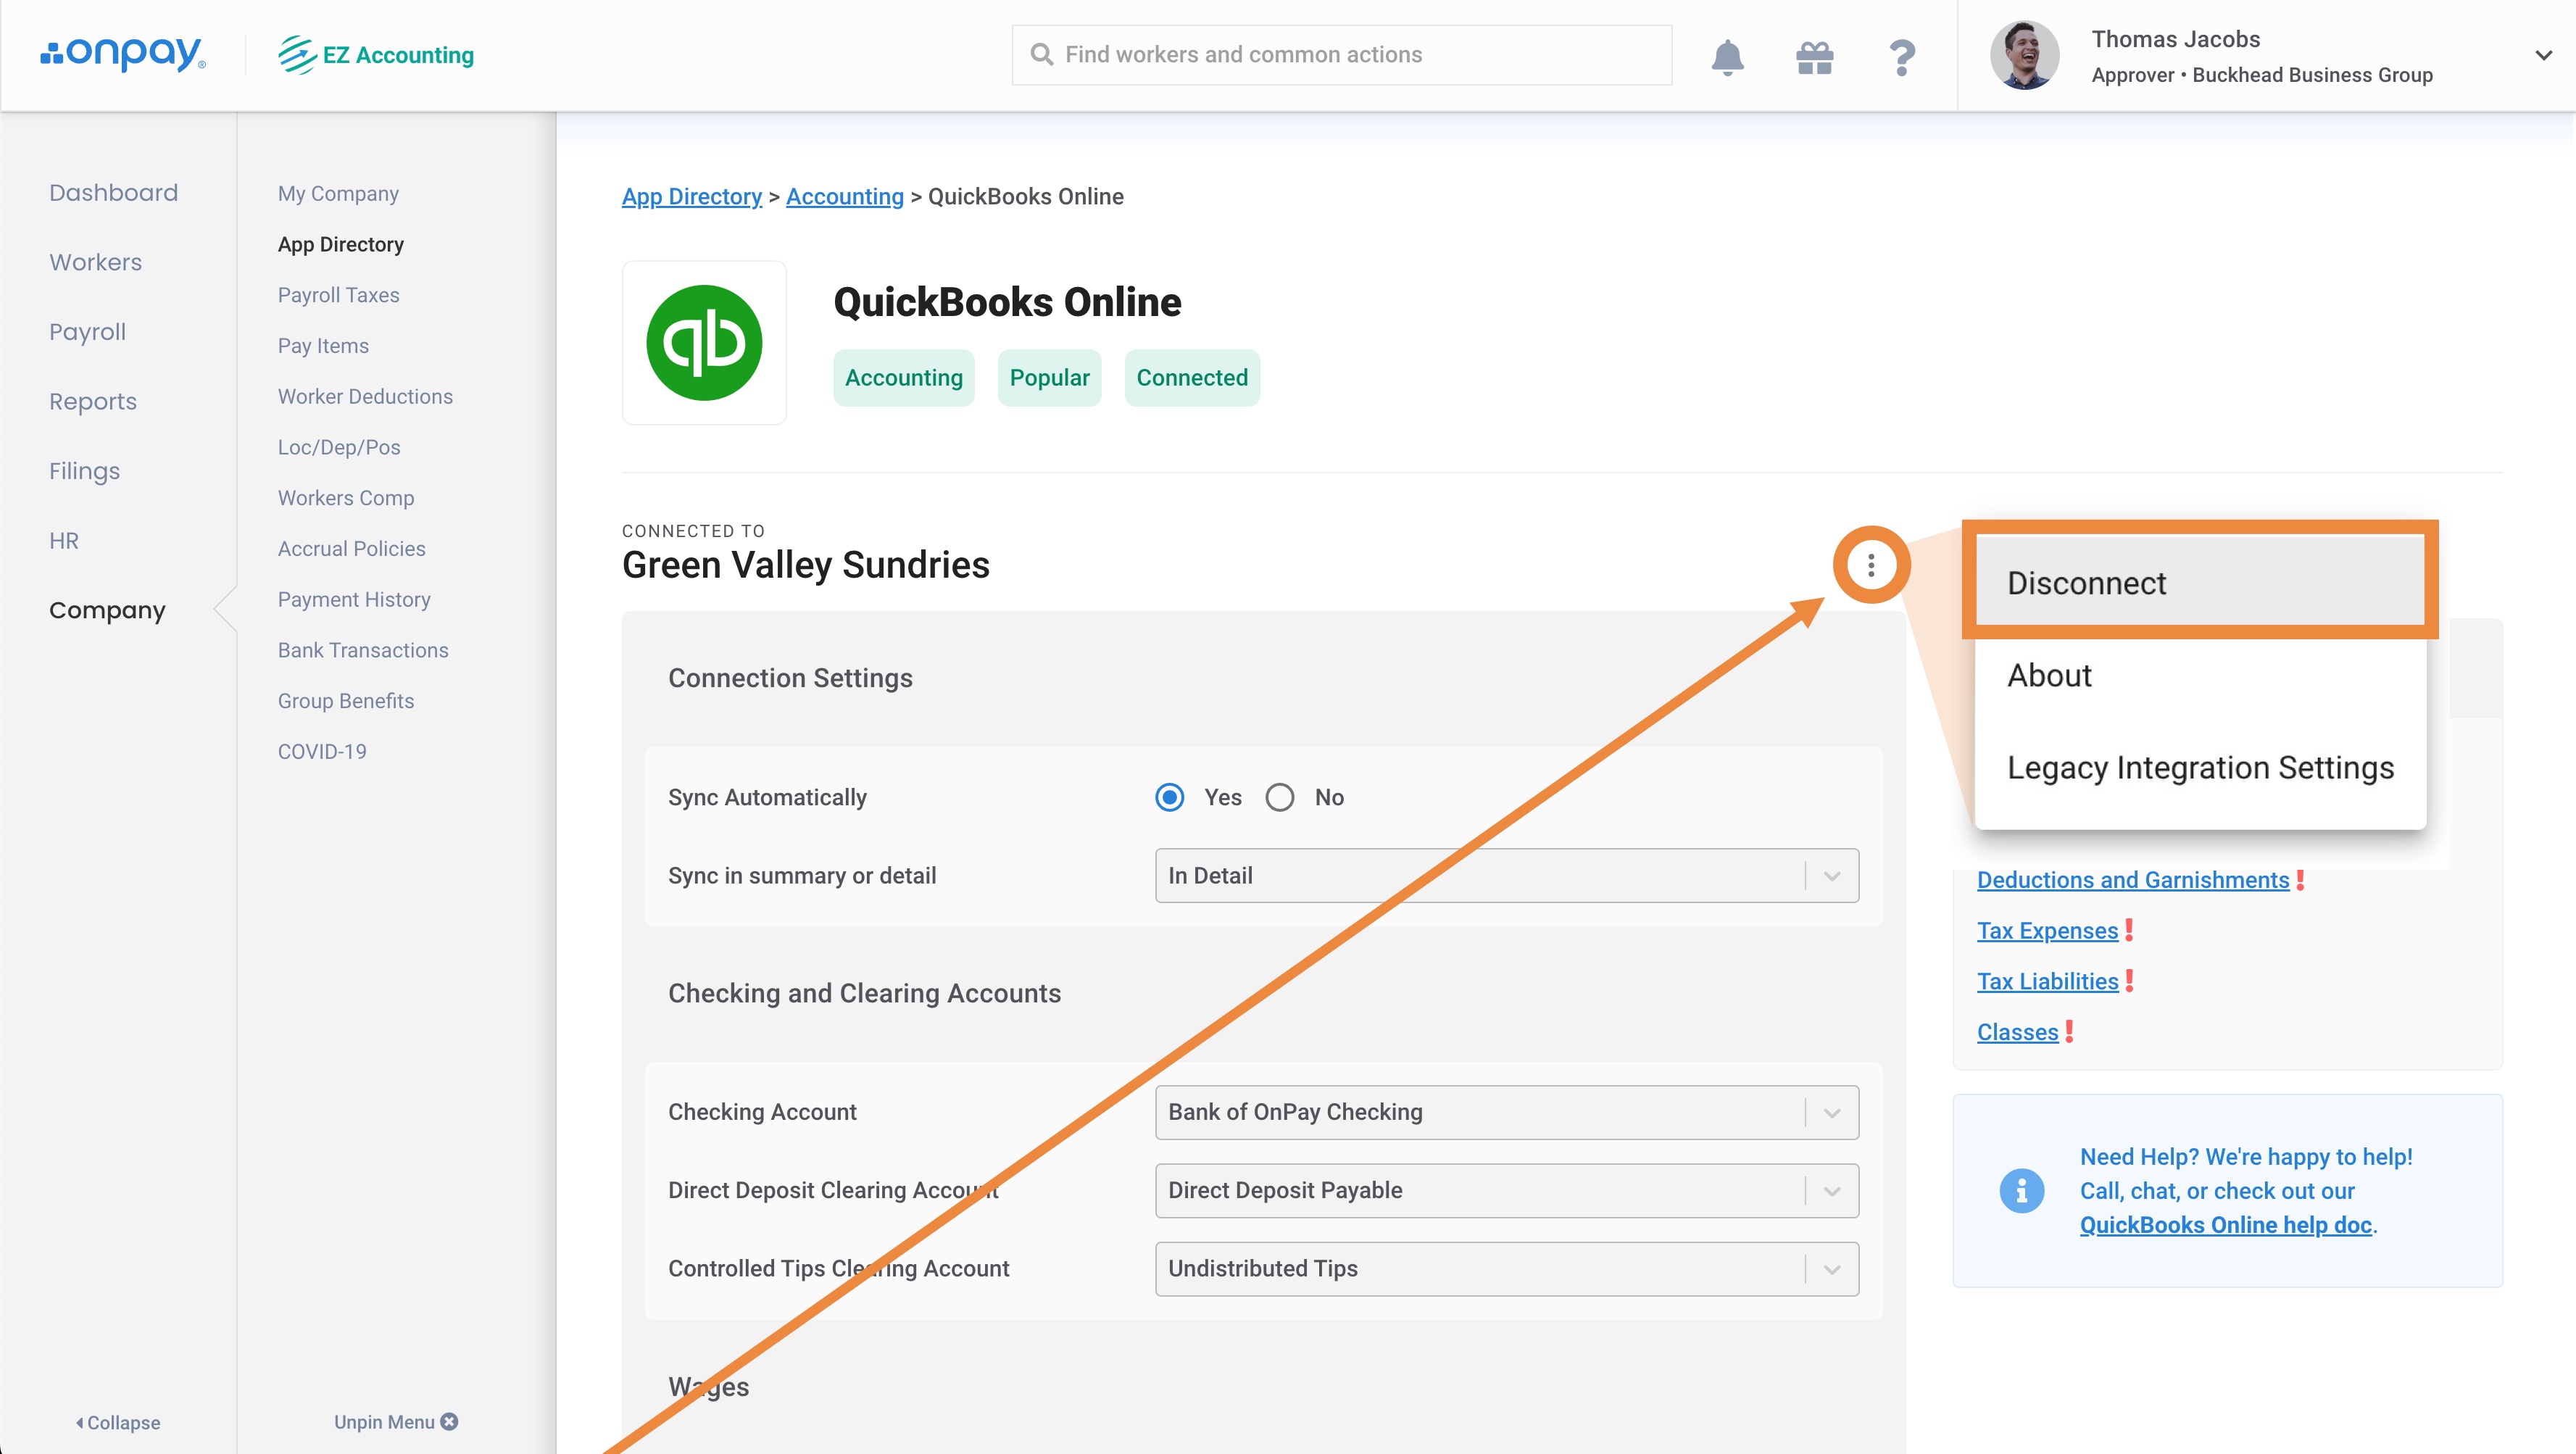Open Bank Transactions submenu item
This screenshot has height=1454, width=2576.
[x=363, y=651]
